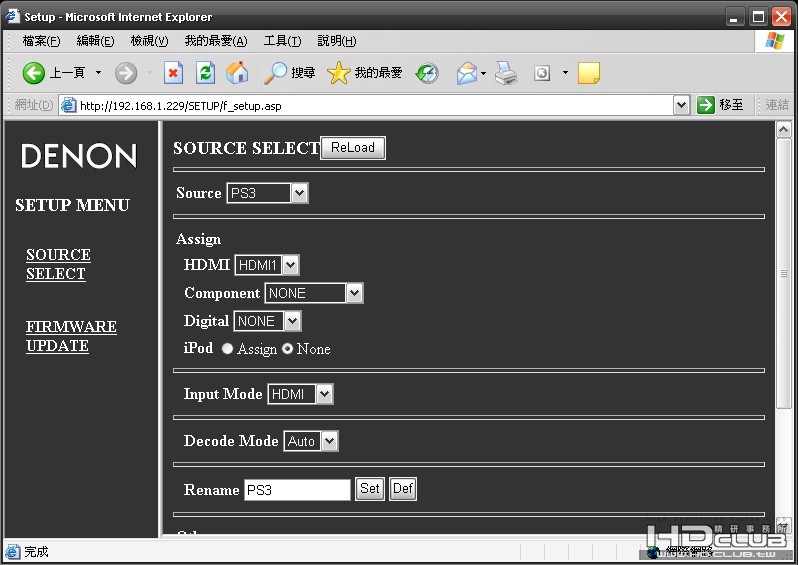
Task: Open the SOURCE SELECT sidebar link
Action: 59,264
